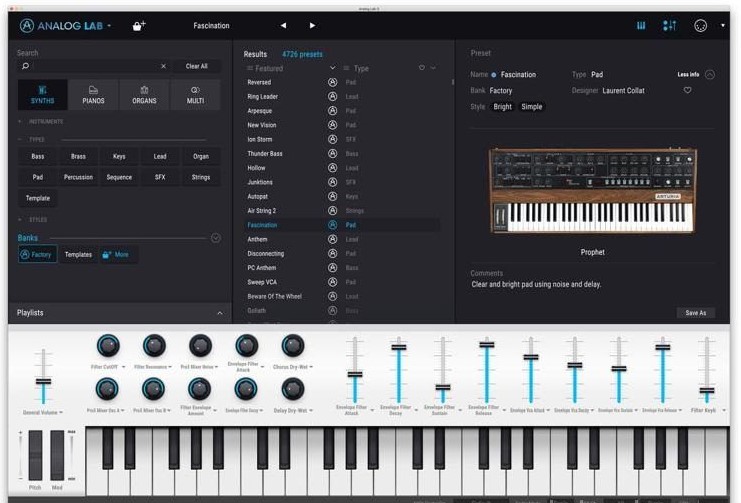Select the Pianos category tab
Screen dimensions: 741x503
[x=94, y=95]
